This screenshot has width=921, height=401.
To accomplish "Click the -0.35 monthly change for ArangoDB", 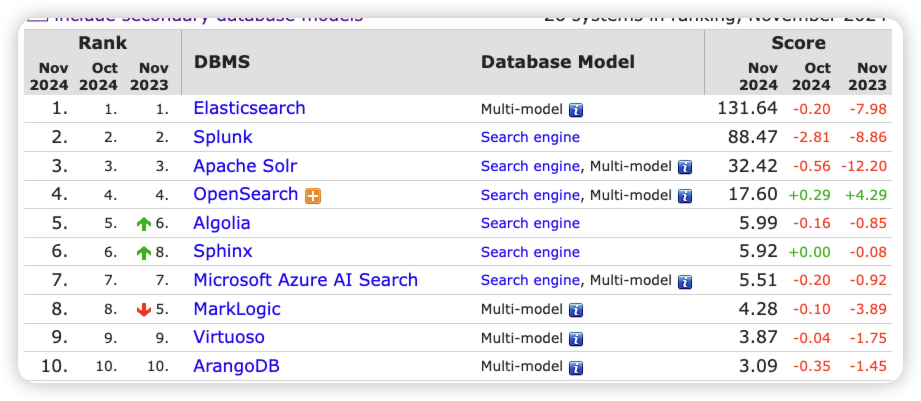I will pos(812,367).
